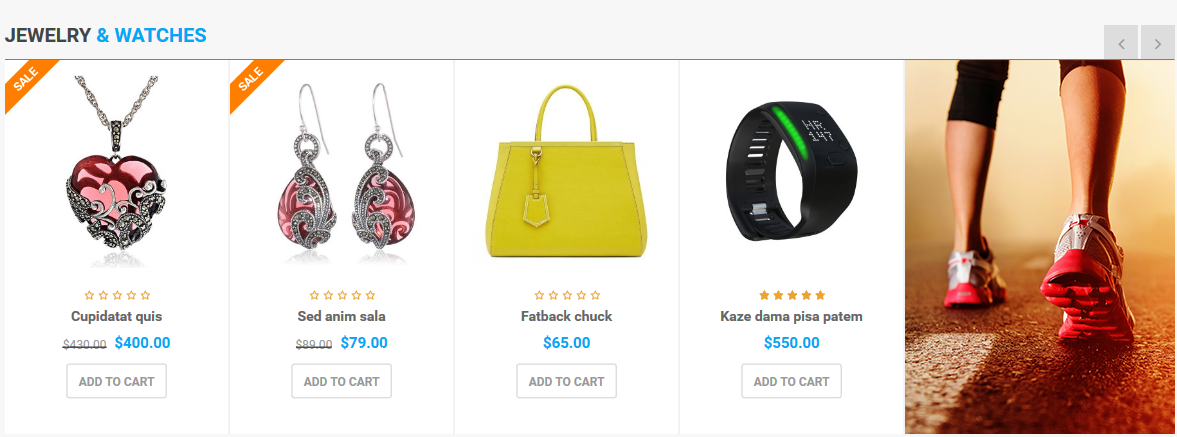This screenshot has height=437, width=1177.
Task: Open the Kaze dama pisa patem link
Action: tap(792, 316)
